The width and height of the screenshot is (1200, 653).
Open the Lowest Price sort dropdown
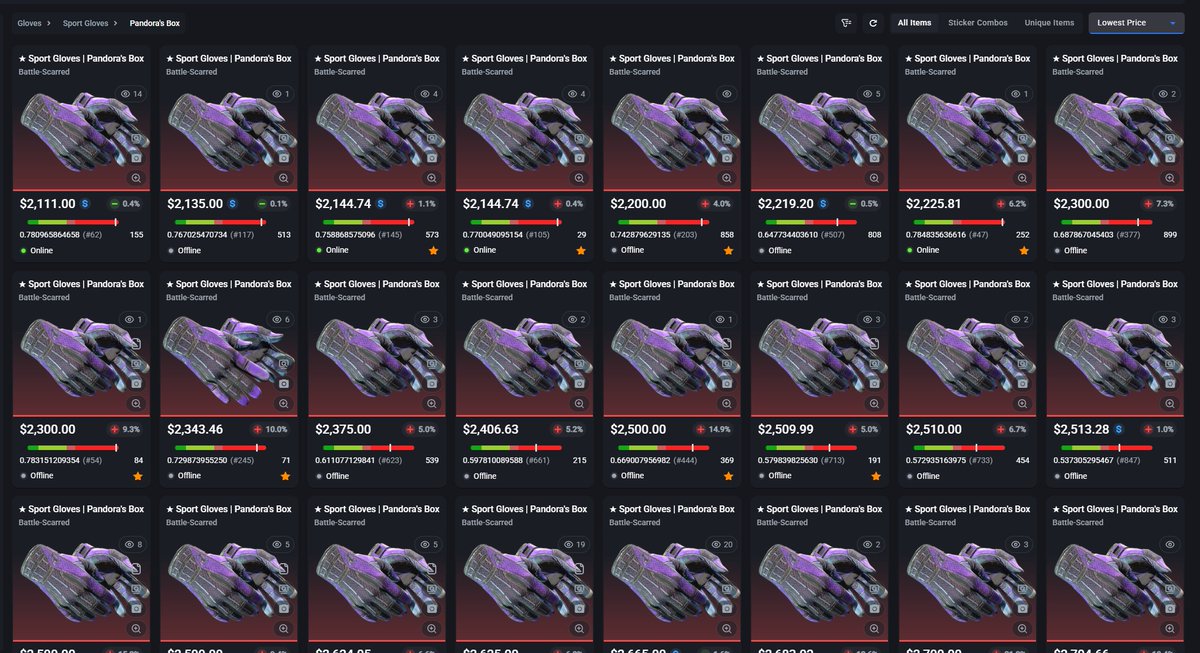[x=1136, y=23]
